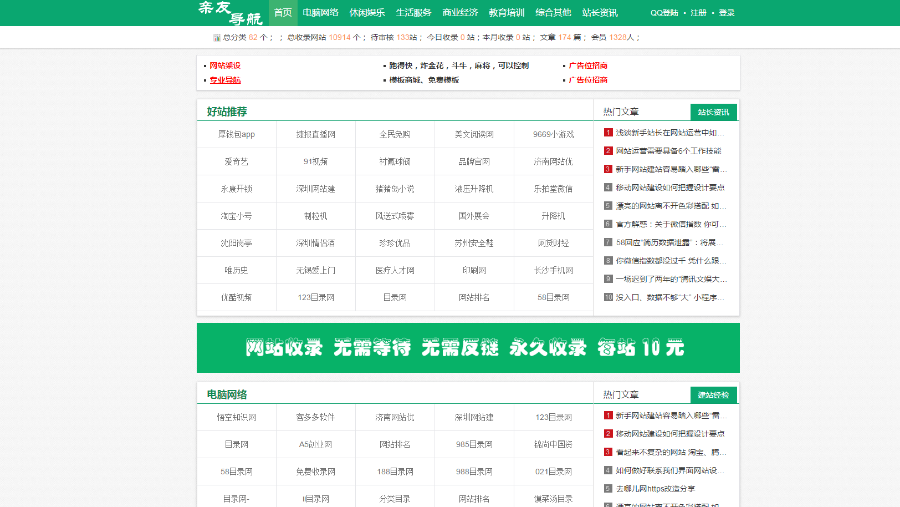Click the 登录 login link
900x507 pixels.
727,13
